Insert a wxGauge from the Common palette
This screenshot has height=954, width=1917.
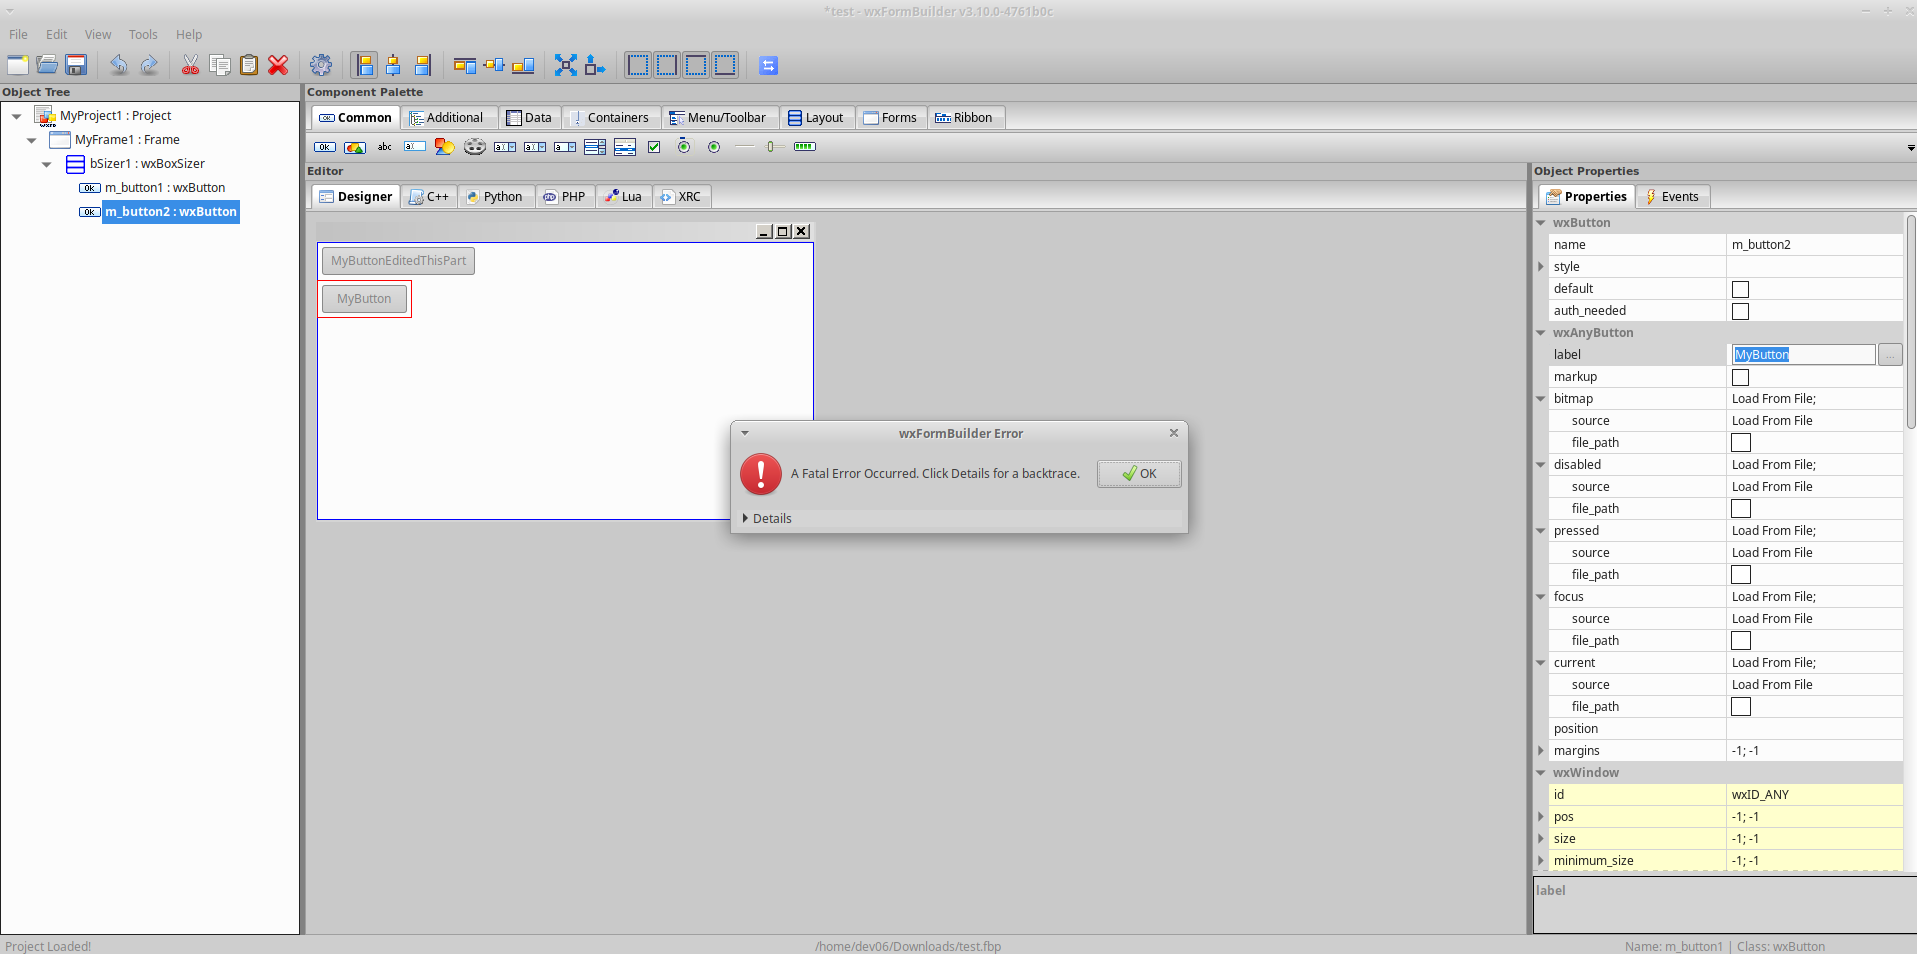click(805, 146)
